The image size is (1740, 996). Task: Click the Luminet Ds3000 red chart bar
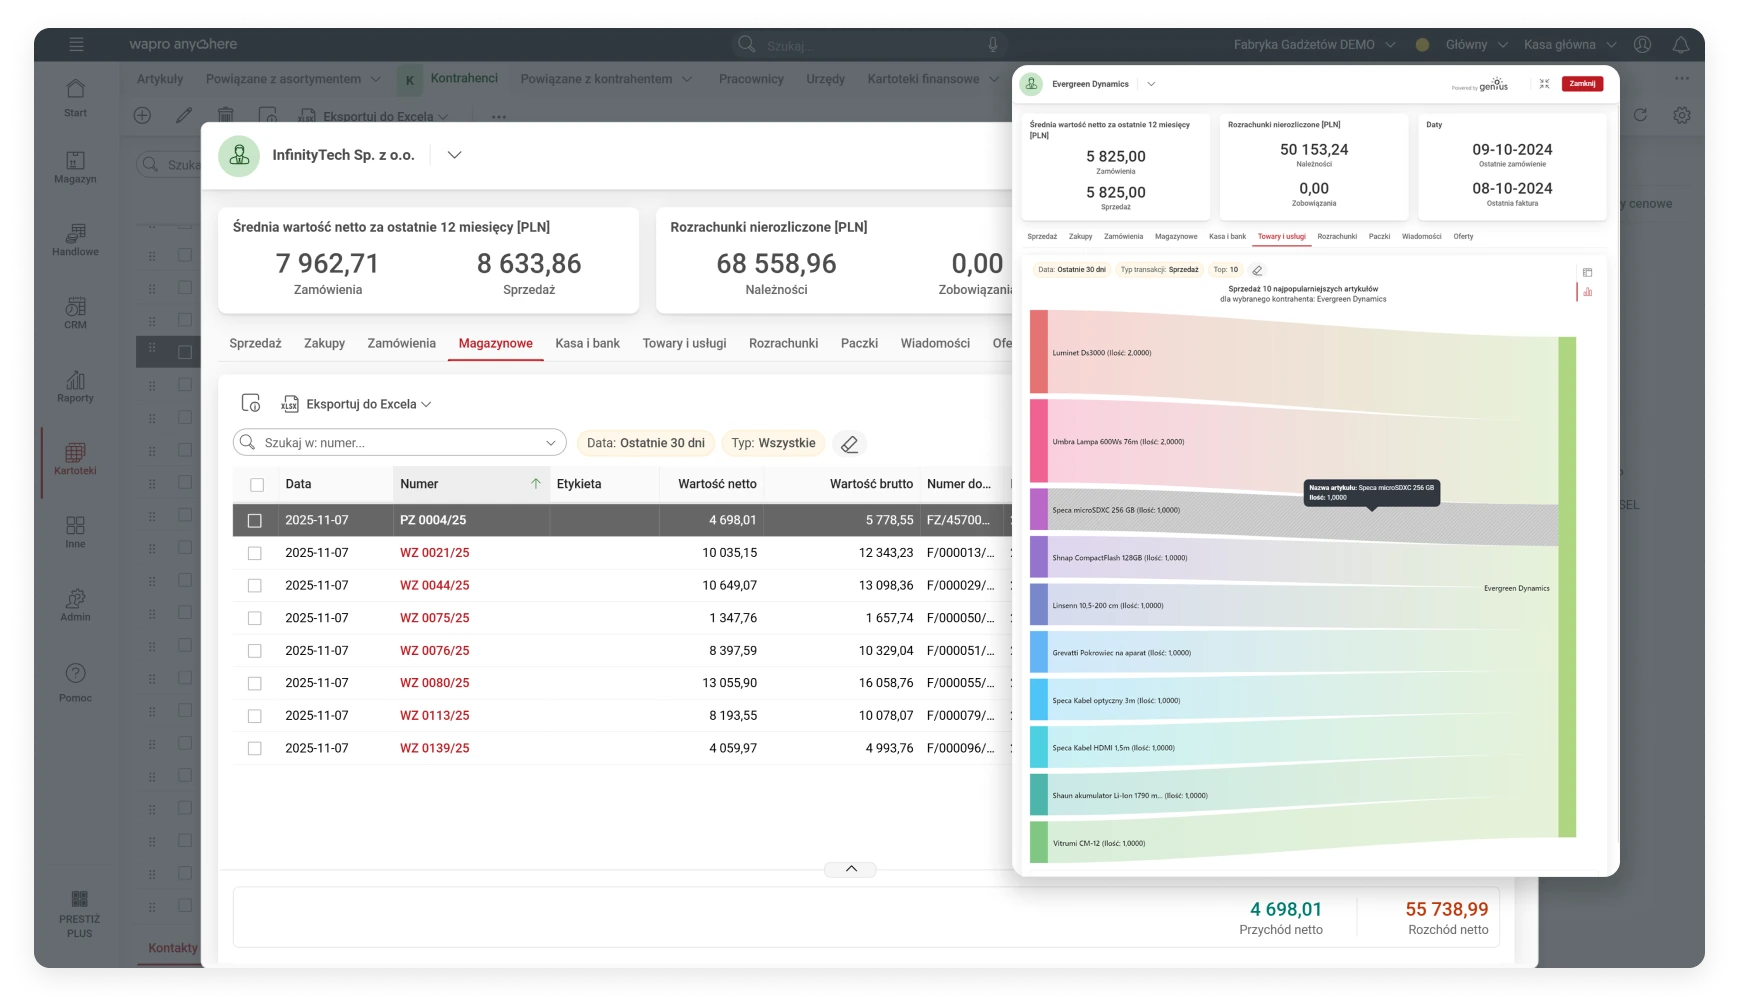click(1039, 352)
